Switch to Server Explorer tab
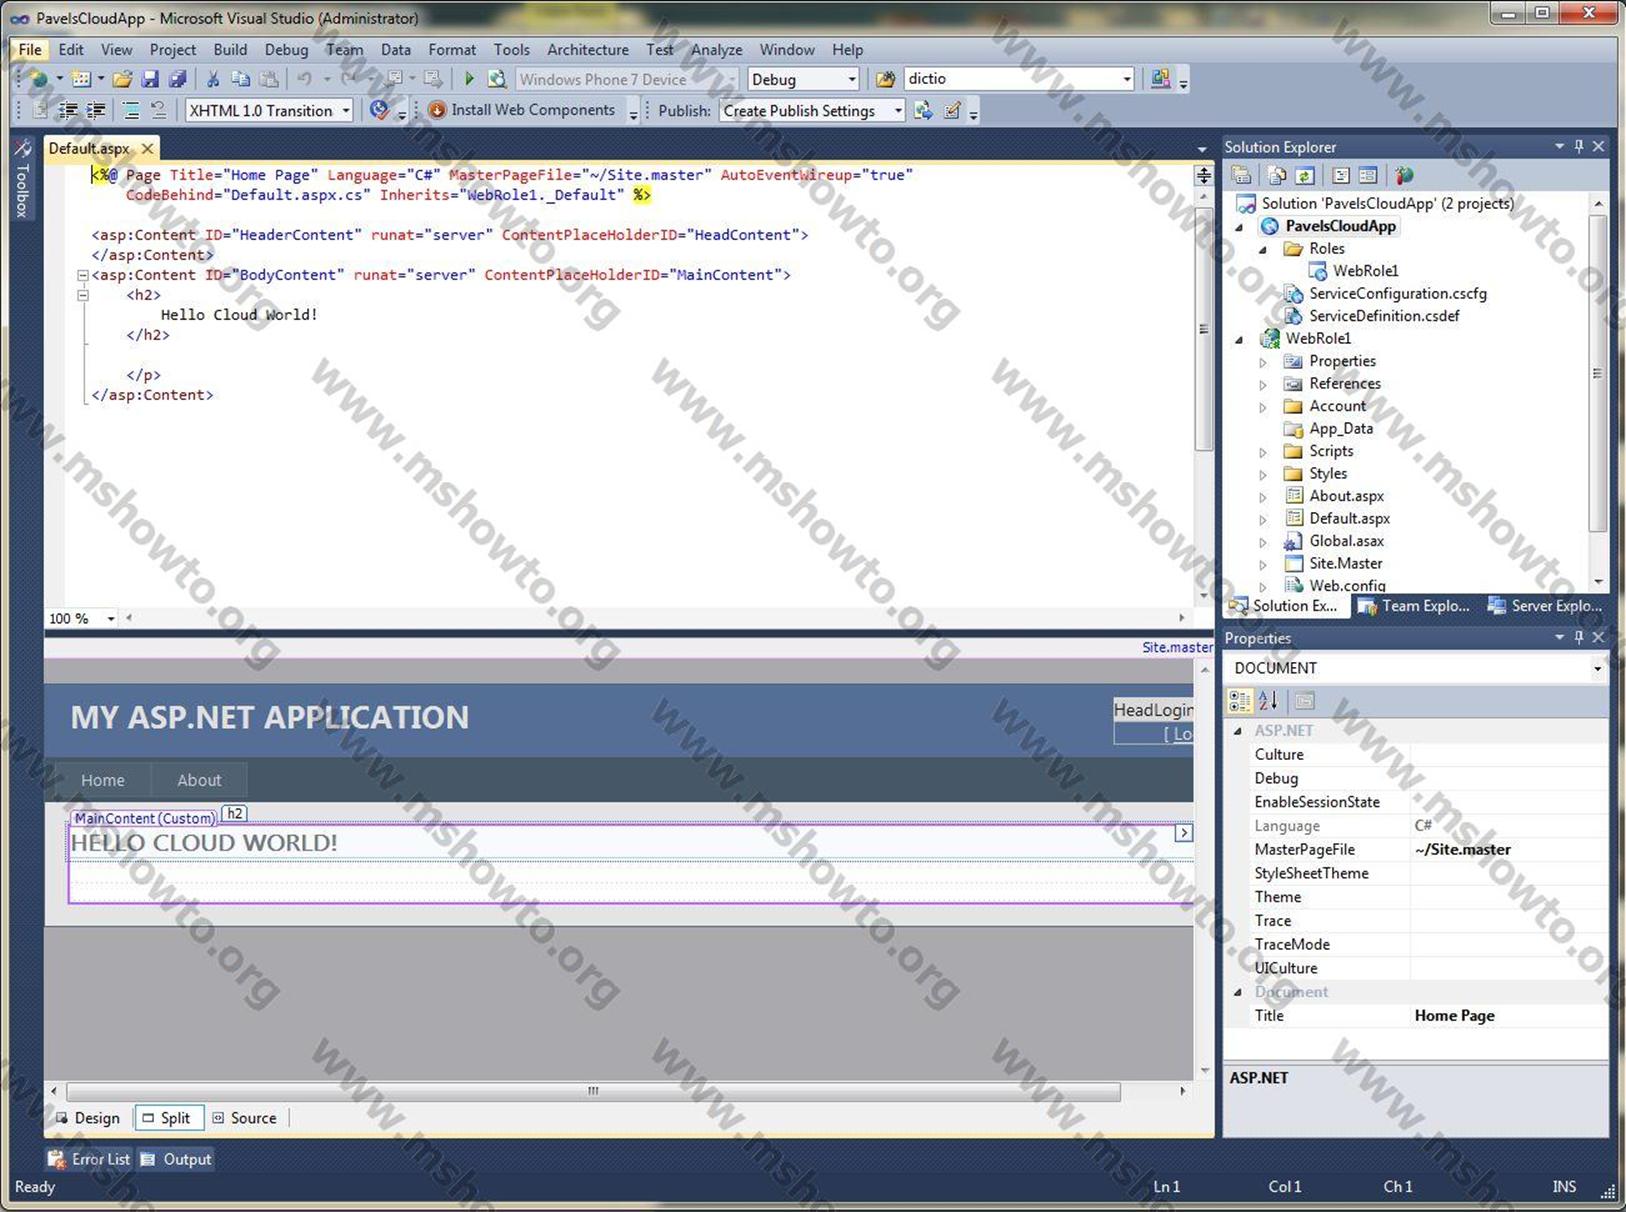The image size is (1626, 1212). point(1545,606)
